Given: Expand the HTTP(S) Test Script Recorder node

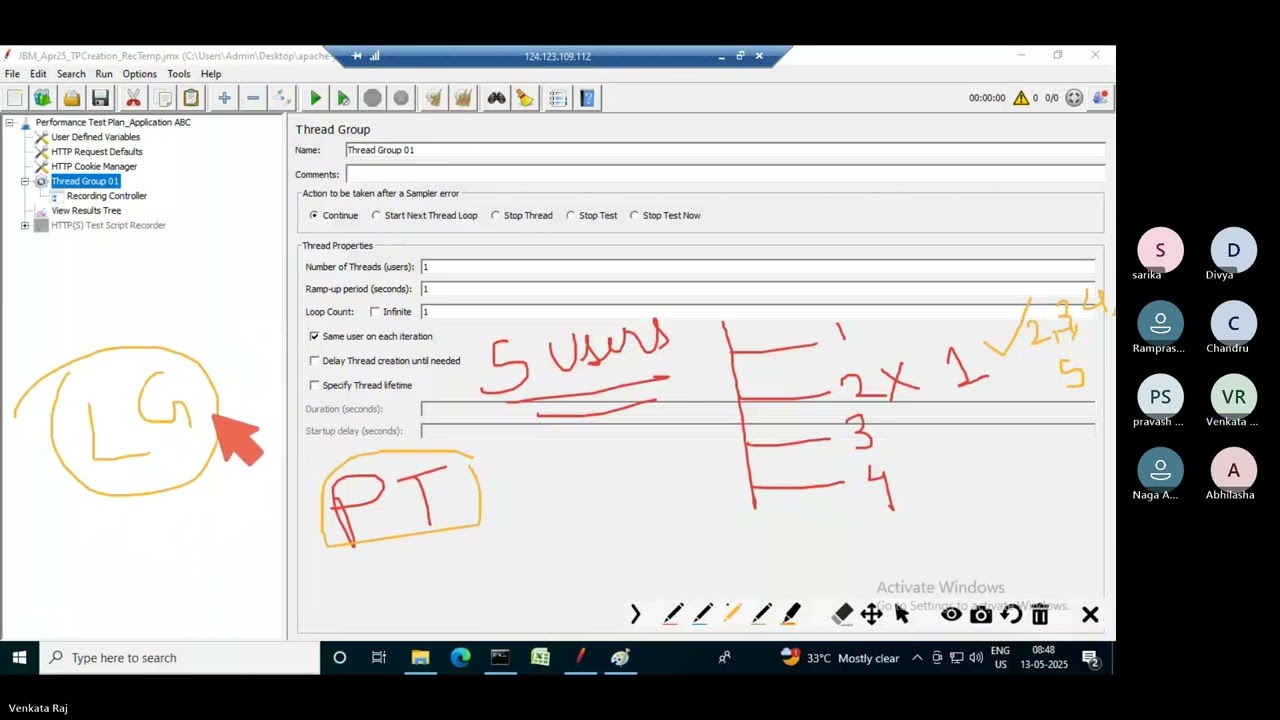Looking at the screenshot, I should tap(25, 225).
